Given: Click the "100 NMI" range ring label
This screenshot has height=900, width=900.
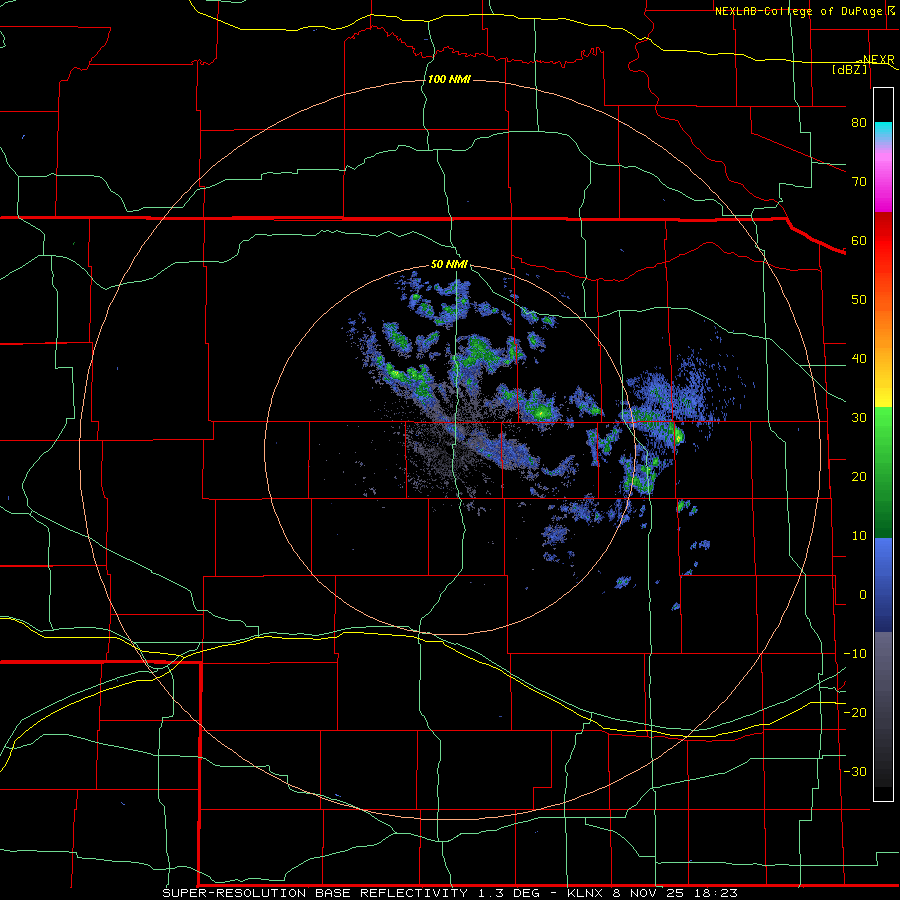Looking at the screenshot, I should click(x=449, y=79).
